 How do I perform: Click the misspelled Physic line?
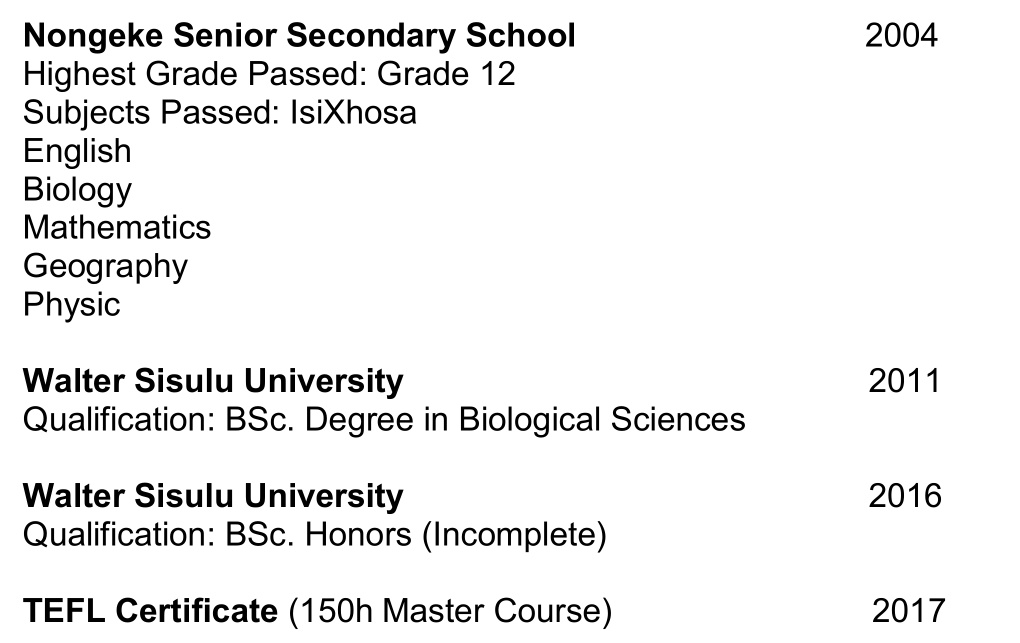point(71,304)
